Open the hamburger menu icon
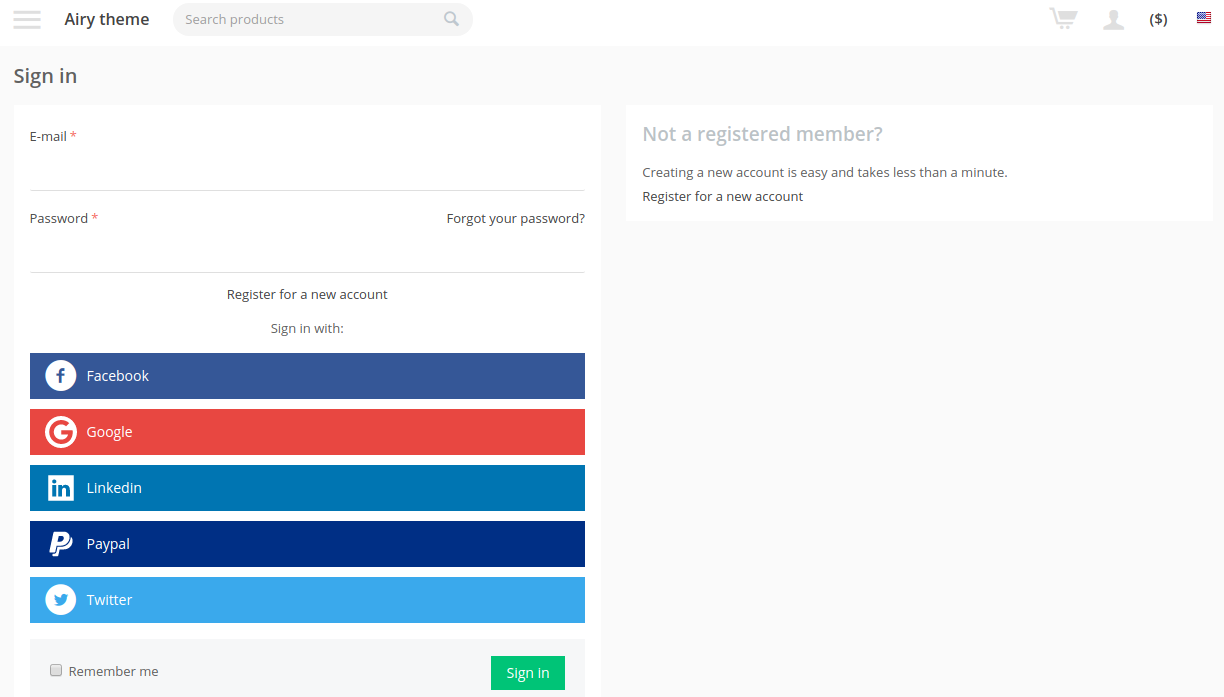 coord(27,19)
